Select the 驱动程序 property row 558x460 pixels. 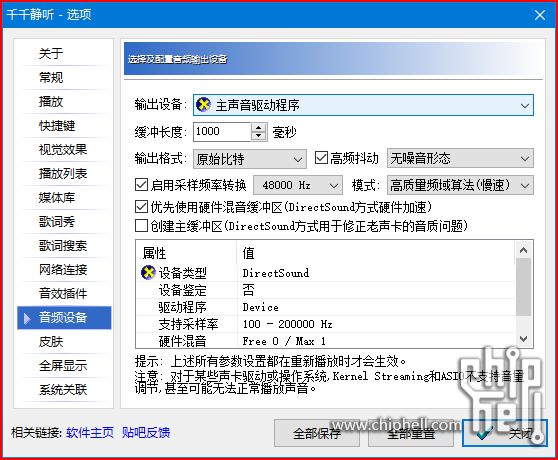(x=326, y=307)
